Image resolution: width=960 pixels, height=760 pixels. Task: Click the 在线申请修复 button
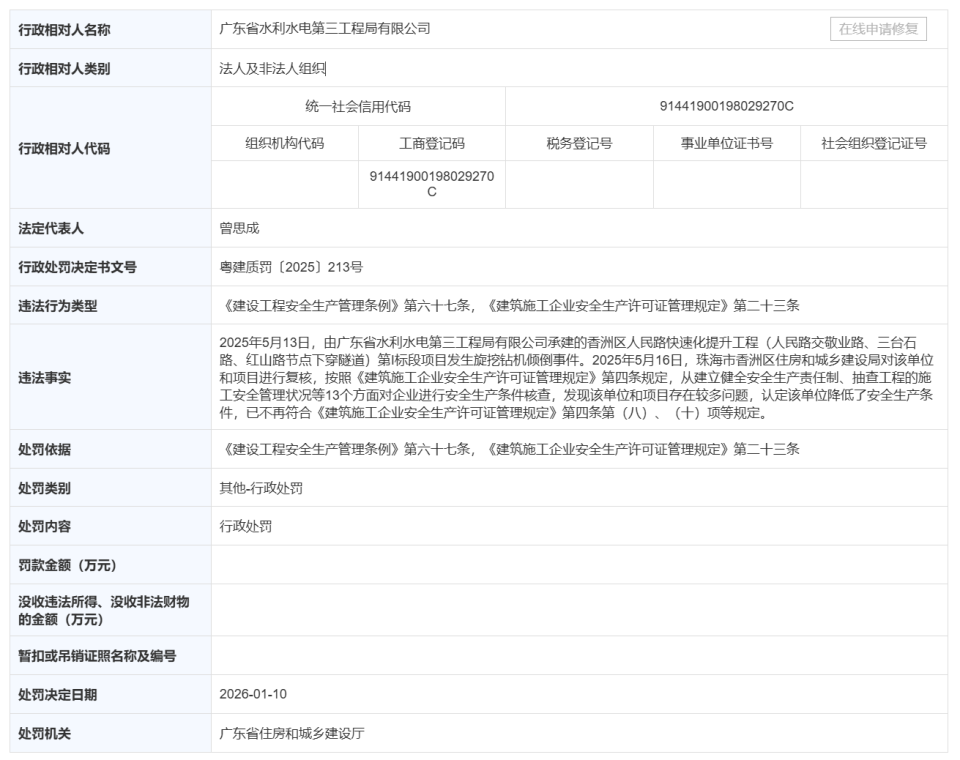point(878,29)
